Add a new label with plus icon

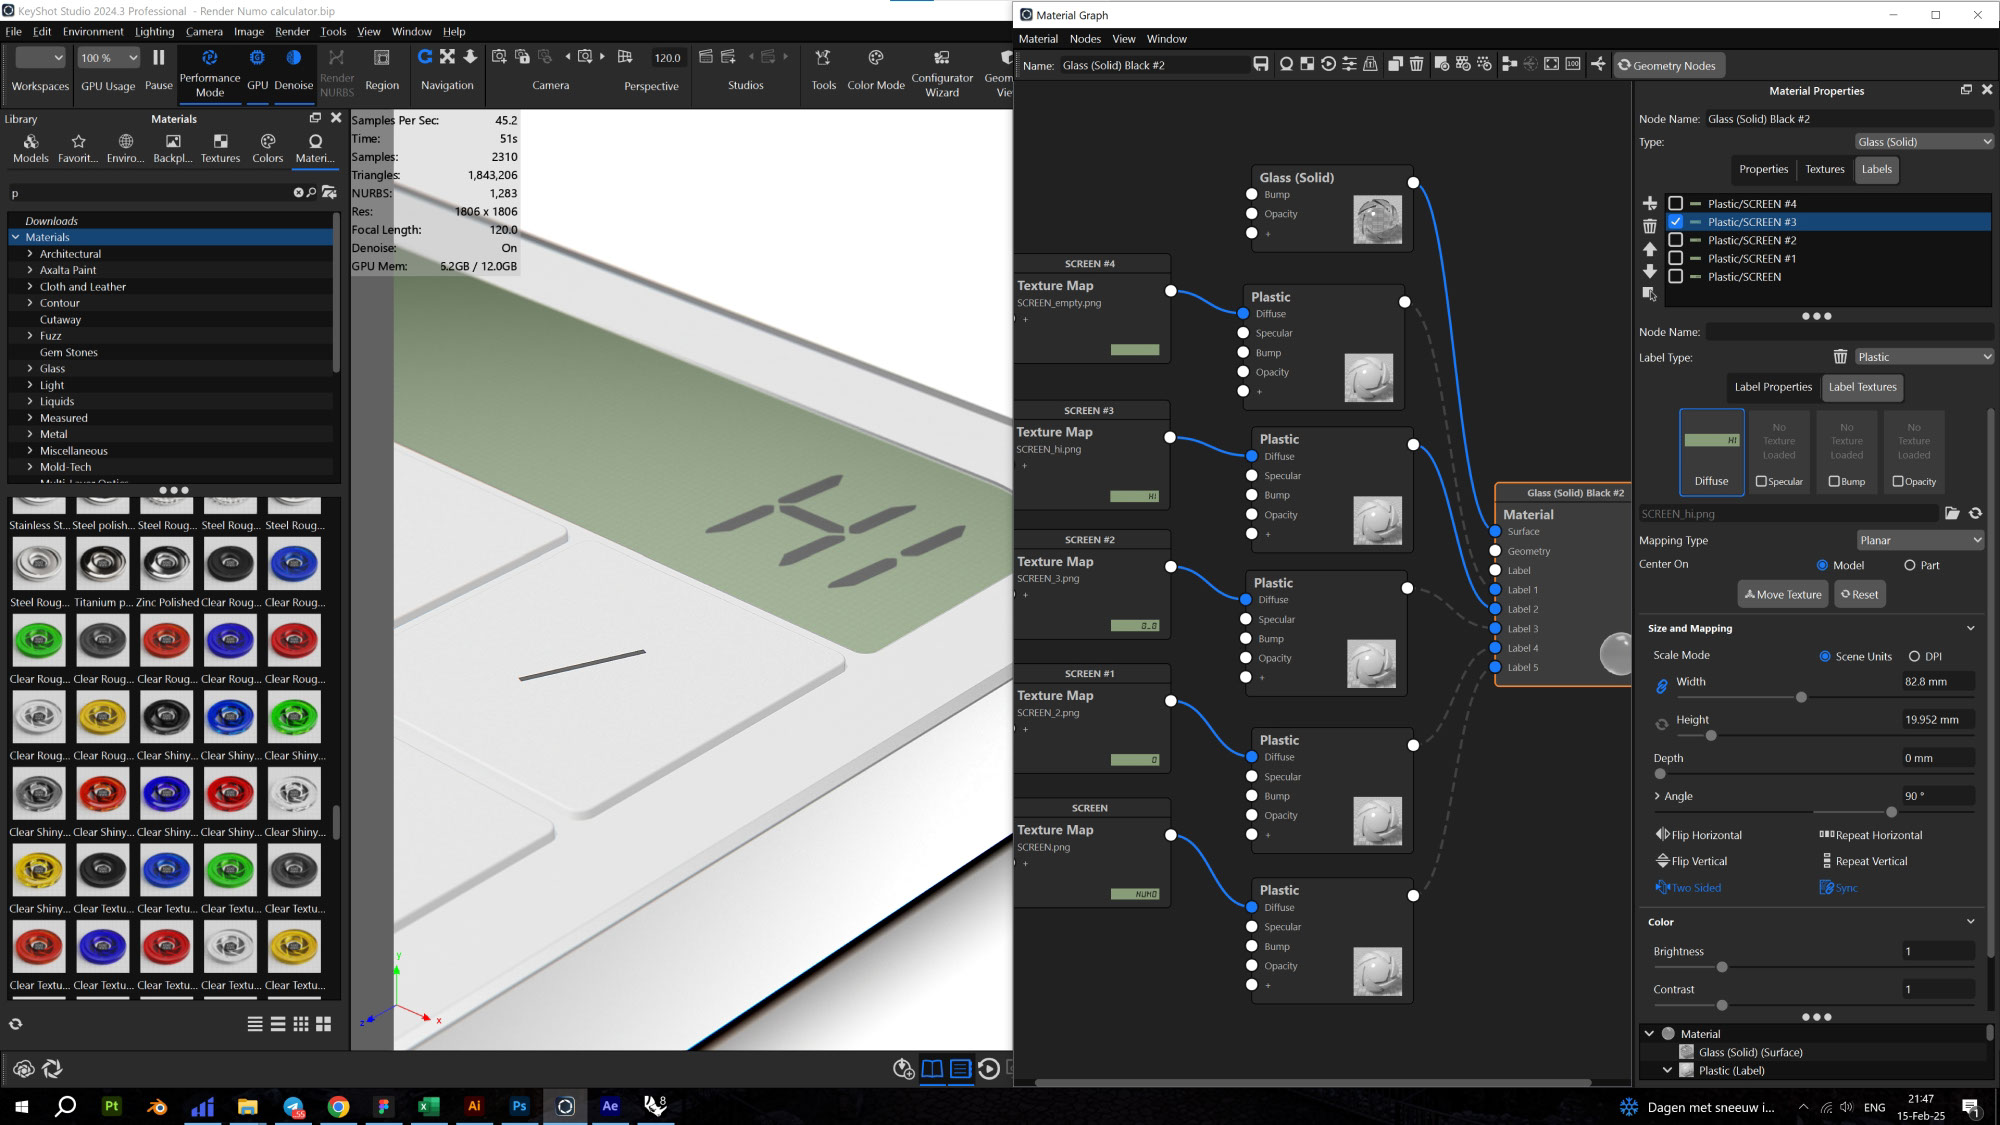point(1650,204)
